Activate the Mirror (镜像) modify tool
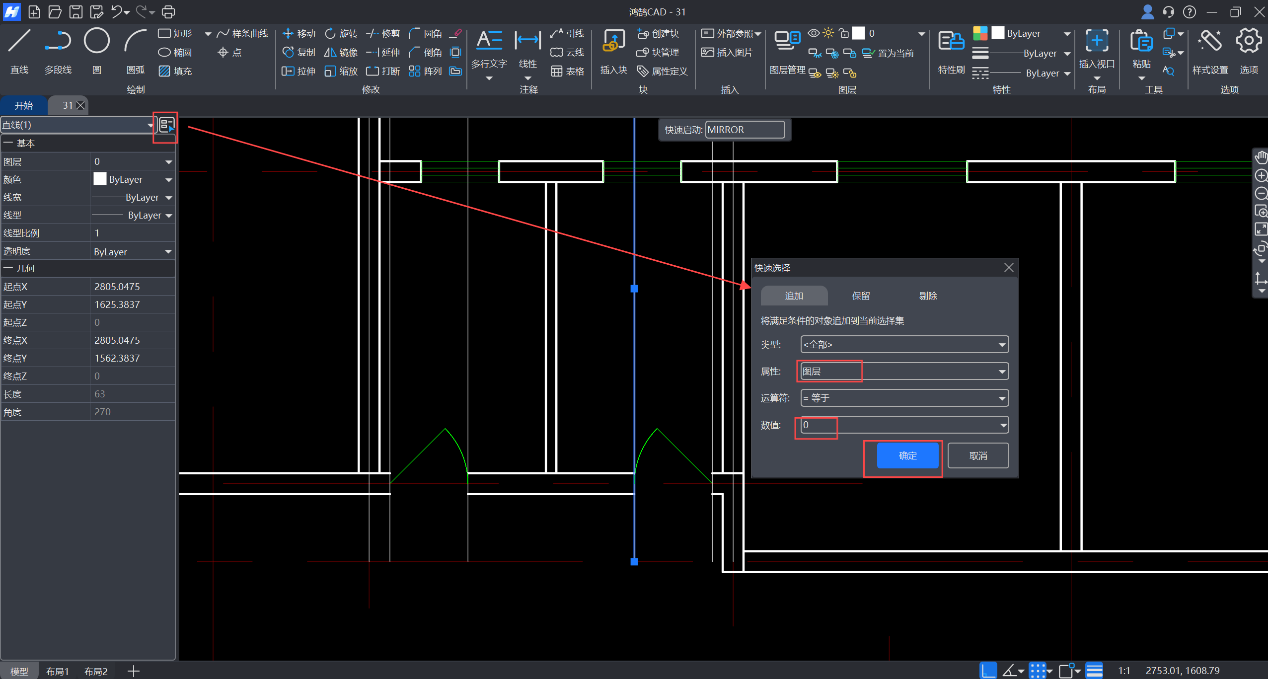 click(x=340, y=52)
